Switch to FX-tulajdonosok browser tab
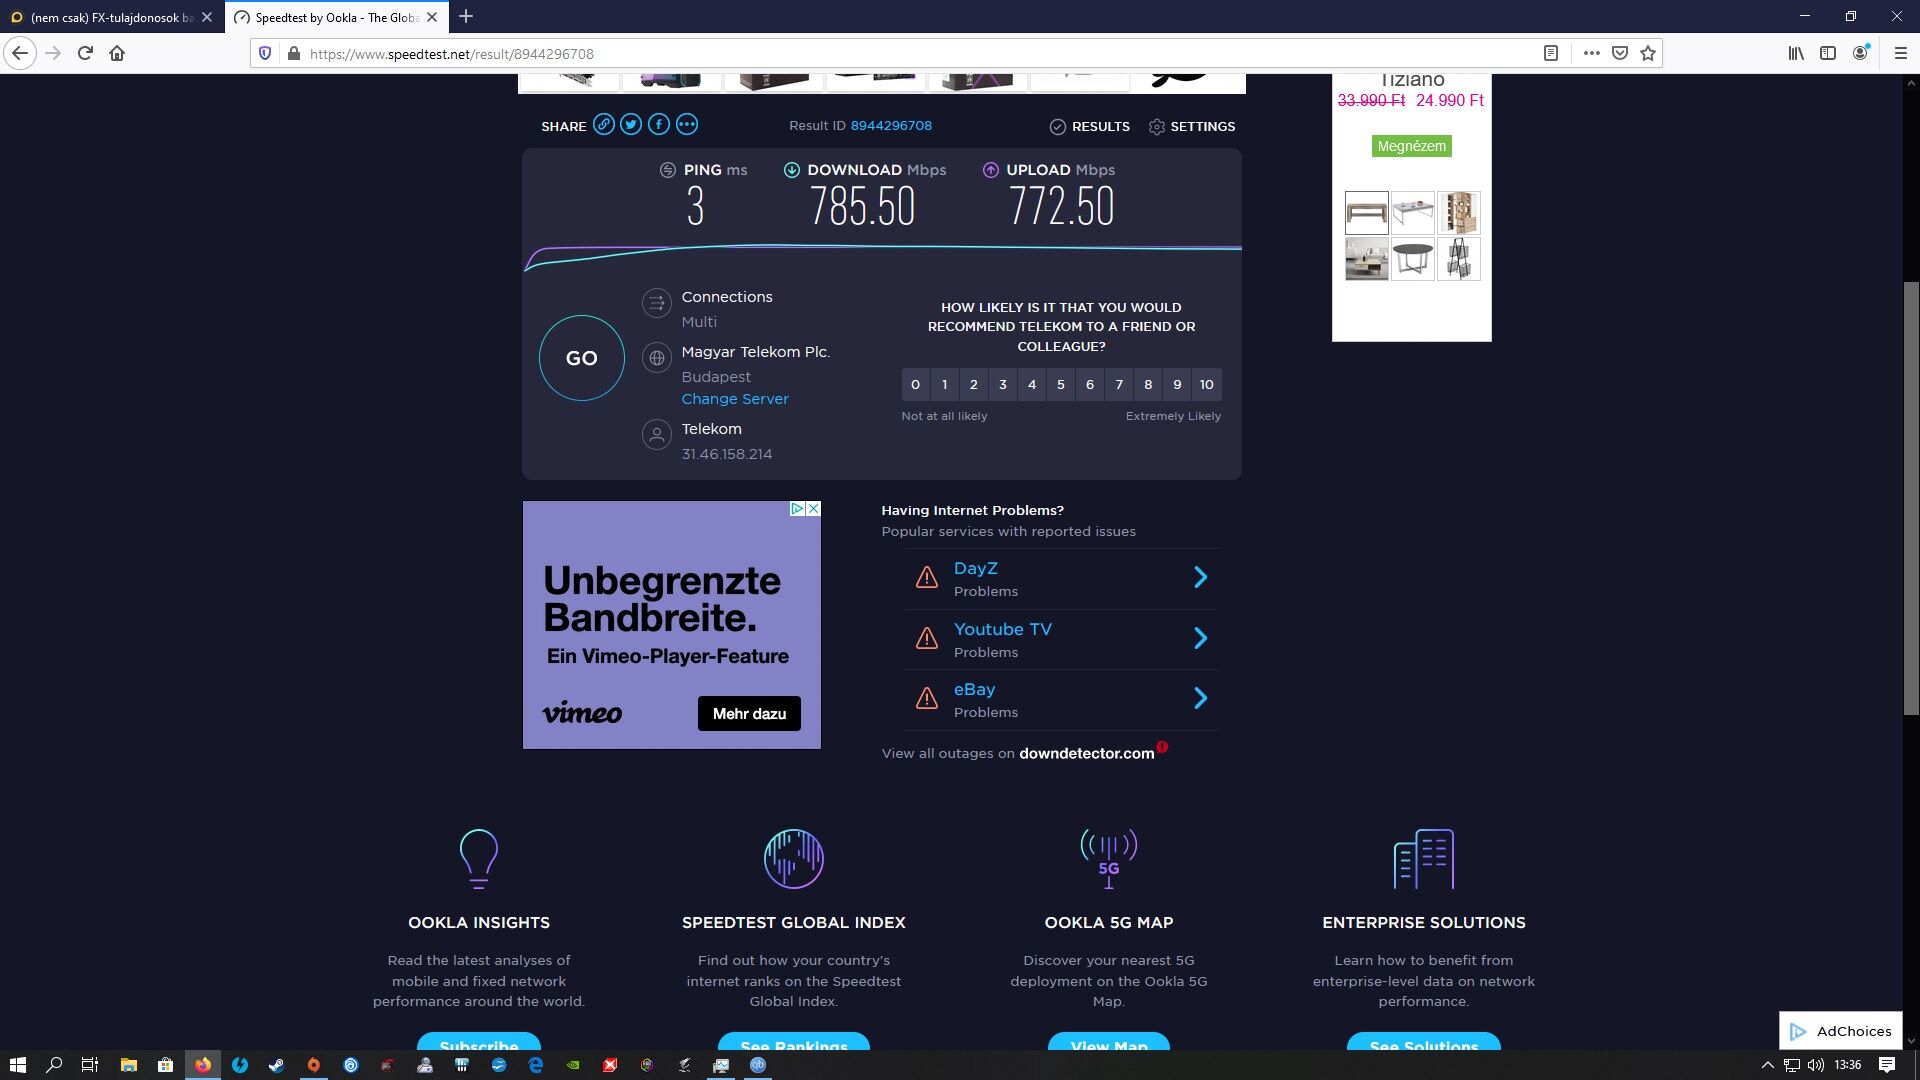1920x1080 pixels. pos(112,17)
